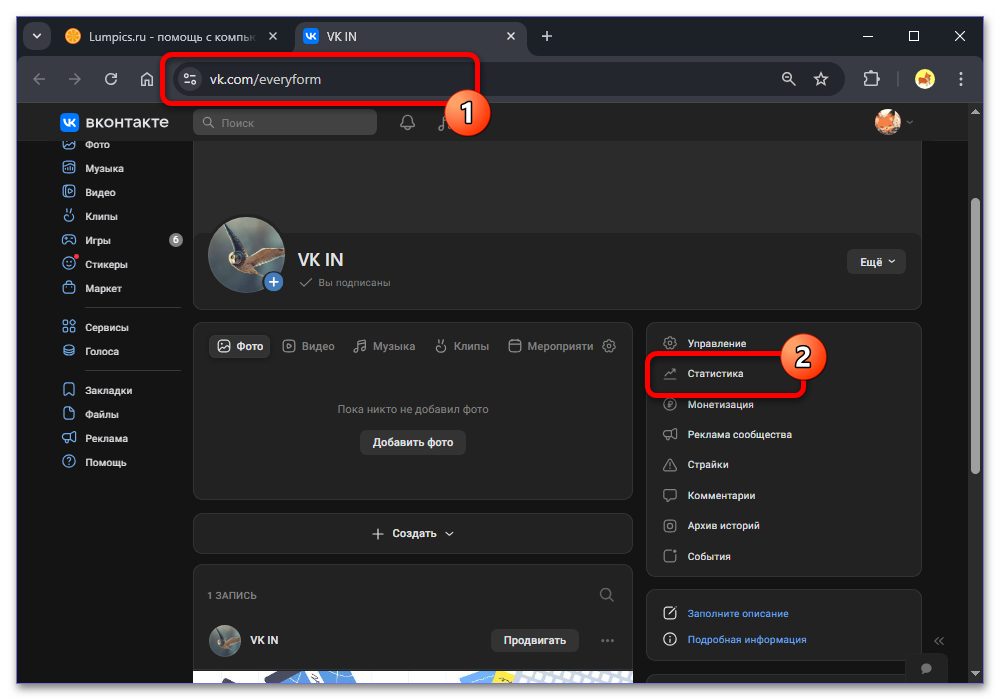1000x700 pixels.
Task: Open Реклама in left sidebar
Action: (x=95, y=438)
